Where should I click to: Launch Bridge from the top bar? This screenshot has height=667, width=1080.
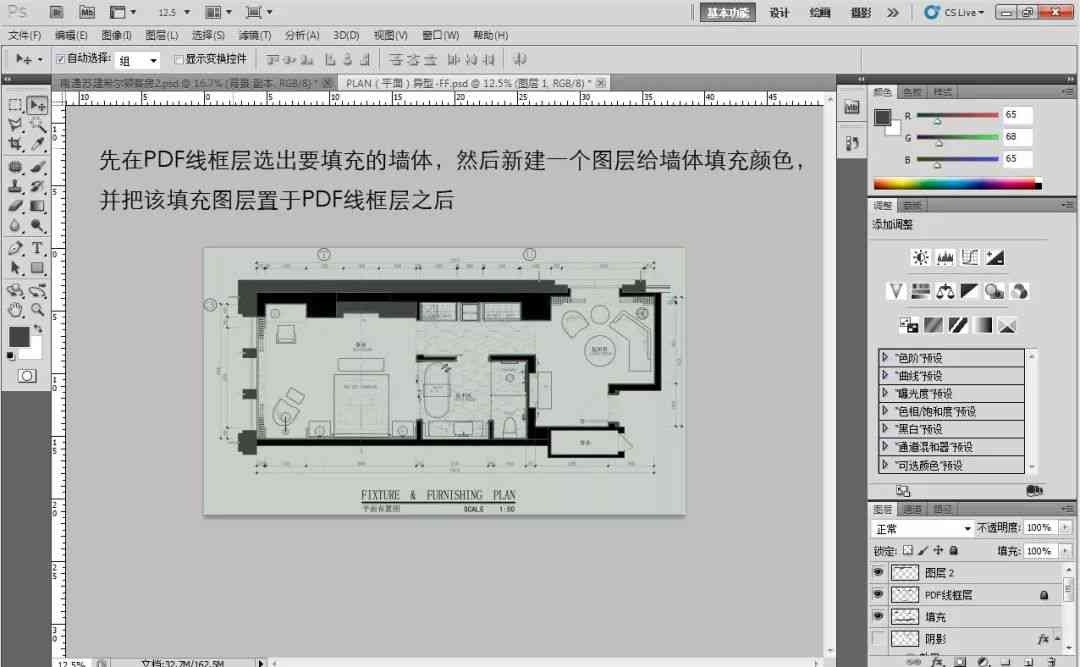click(56, 12)
